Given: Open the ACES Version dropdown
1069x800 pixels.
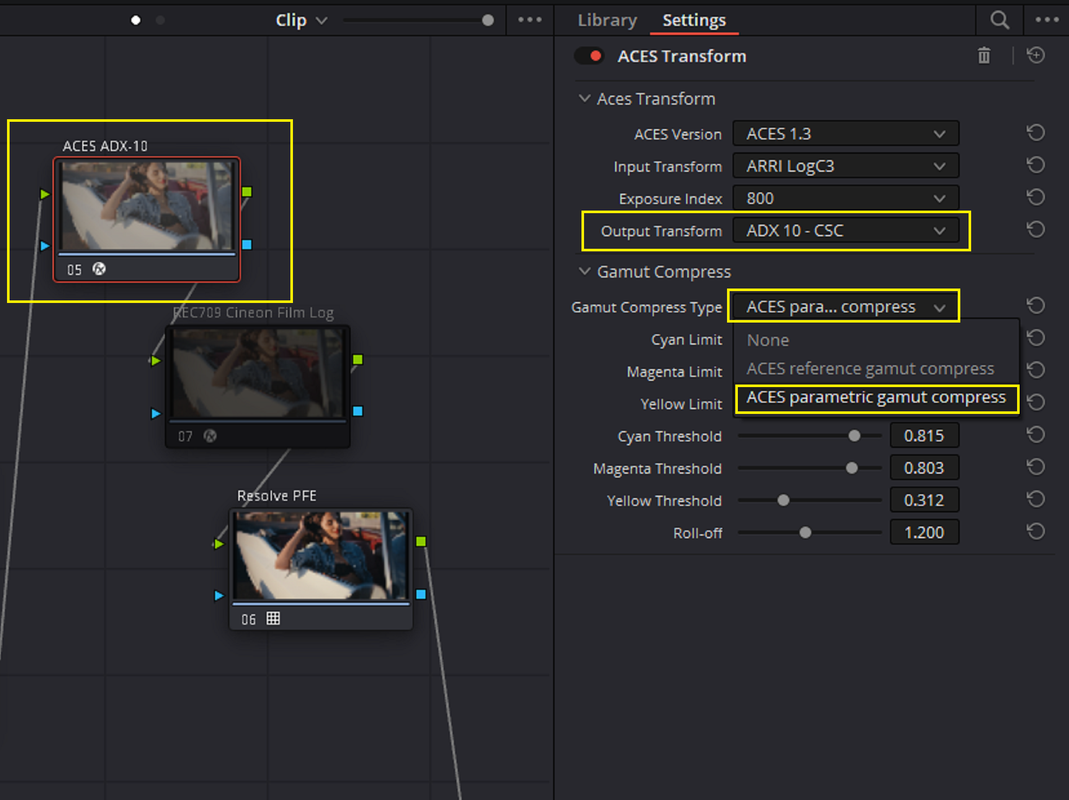Looking at the screenshot, I should point(845,134).
